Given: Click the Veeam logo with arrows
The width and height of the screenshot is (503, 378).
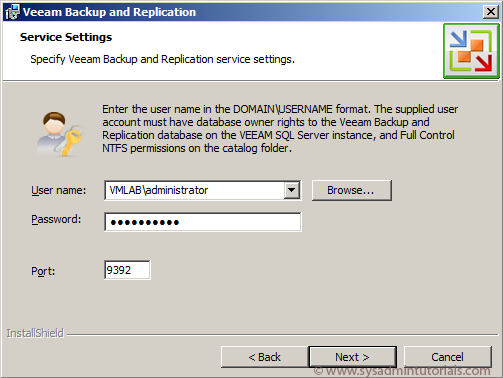Looking at the screenshot, I should point(471,51).
